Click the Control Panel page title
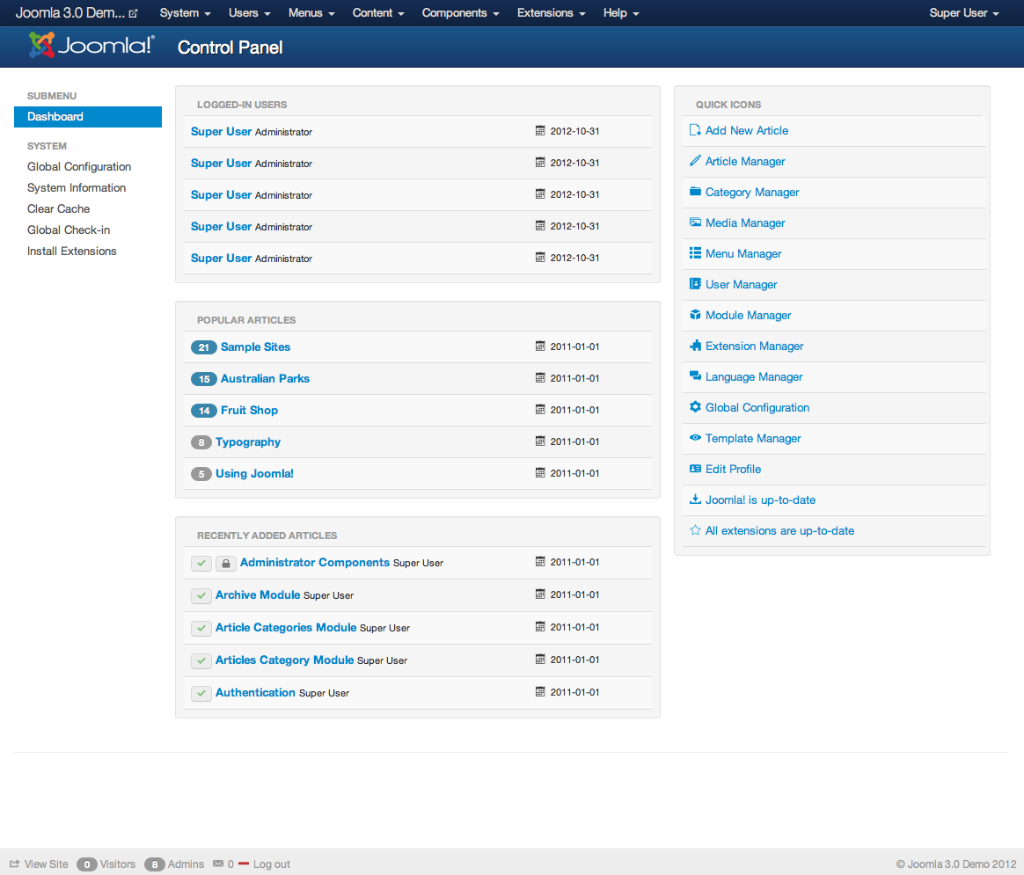This screenshot has width=1024, height=875. pos(230,47)
